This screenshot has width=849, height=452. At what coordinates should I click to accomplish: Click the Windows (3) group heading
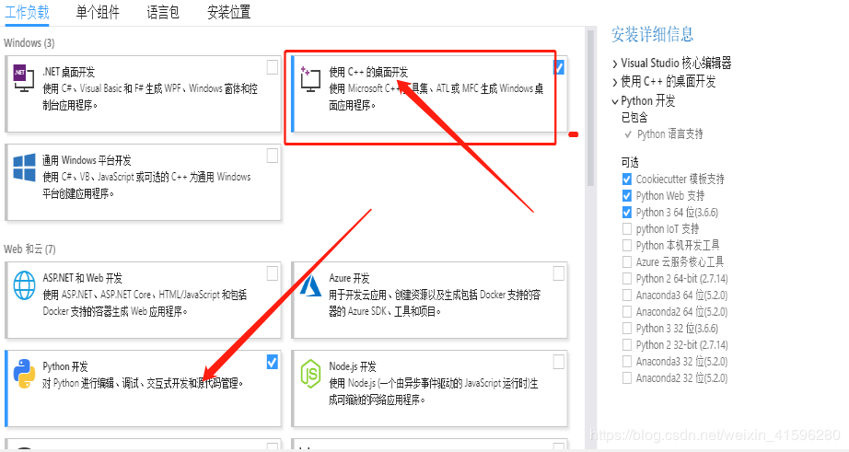(29, 43)
